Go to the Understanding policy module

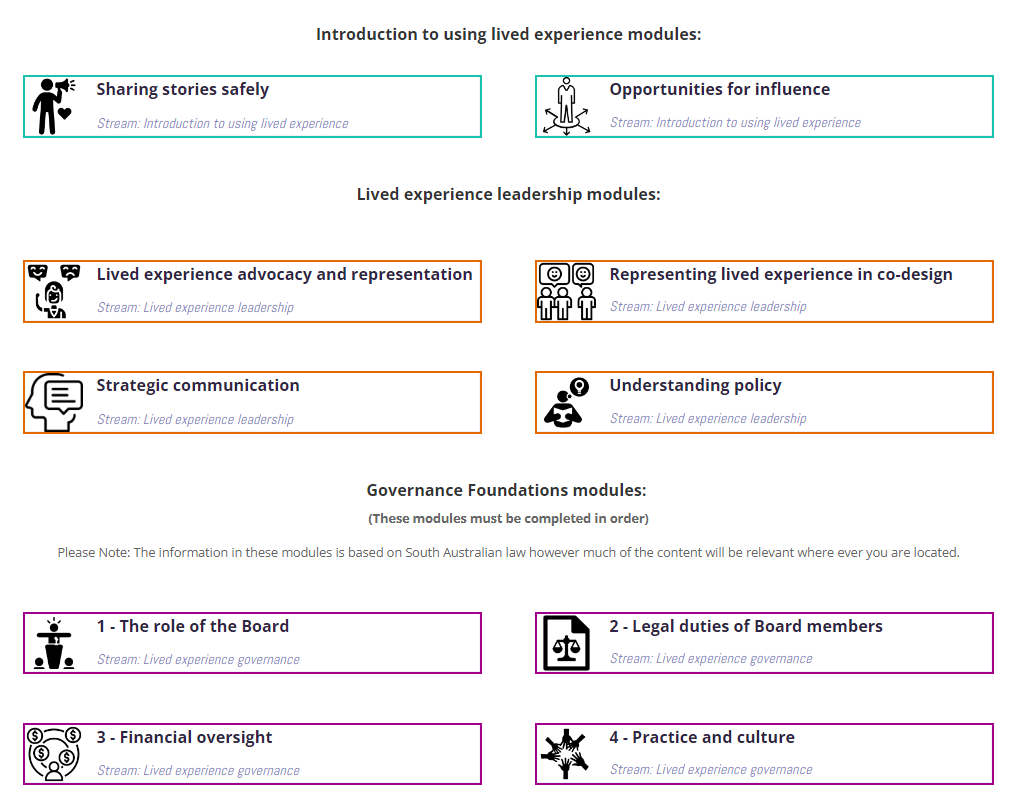(x=695, y=386)
